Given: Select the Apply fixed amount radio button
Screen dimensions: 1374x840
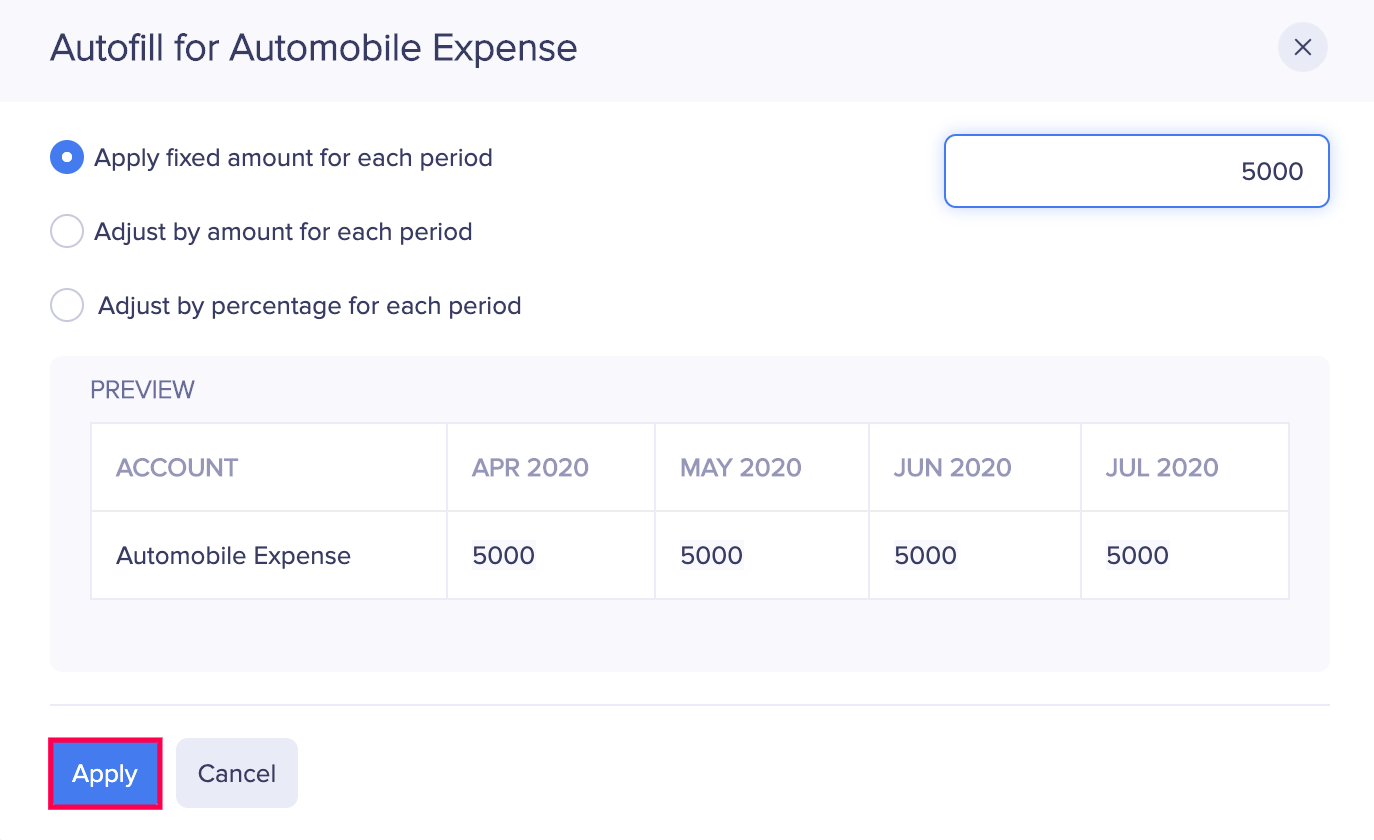Looking at the screenshot, I should click(x=66, y=157).
